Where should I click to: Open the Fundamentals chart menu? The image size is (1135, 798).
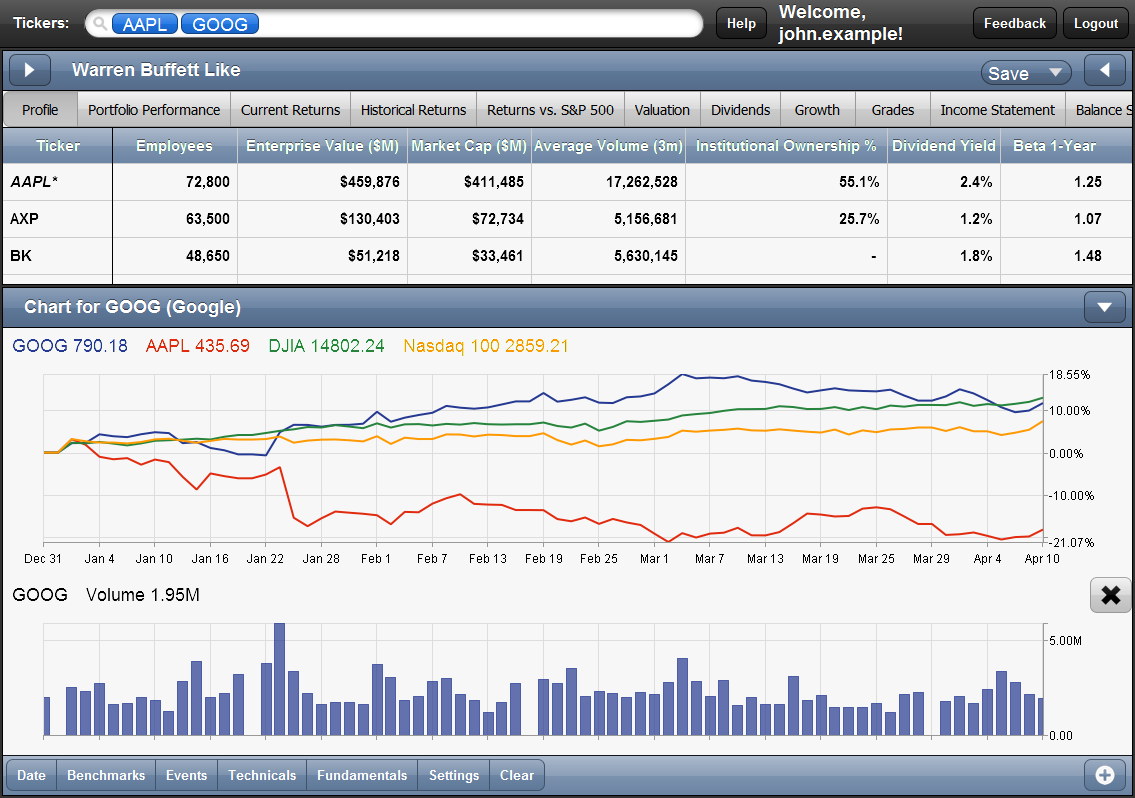click(x=362, y=776)
